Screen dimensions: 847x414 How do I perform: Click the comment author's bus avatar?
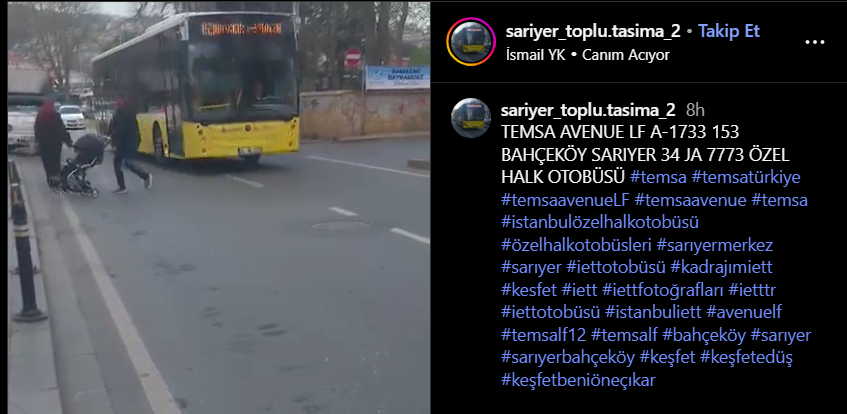[x=471, y=118]
